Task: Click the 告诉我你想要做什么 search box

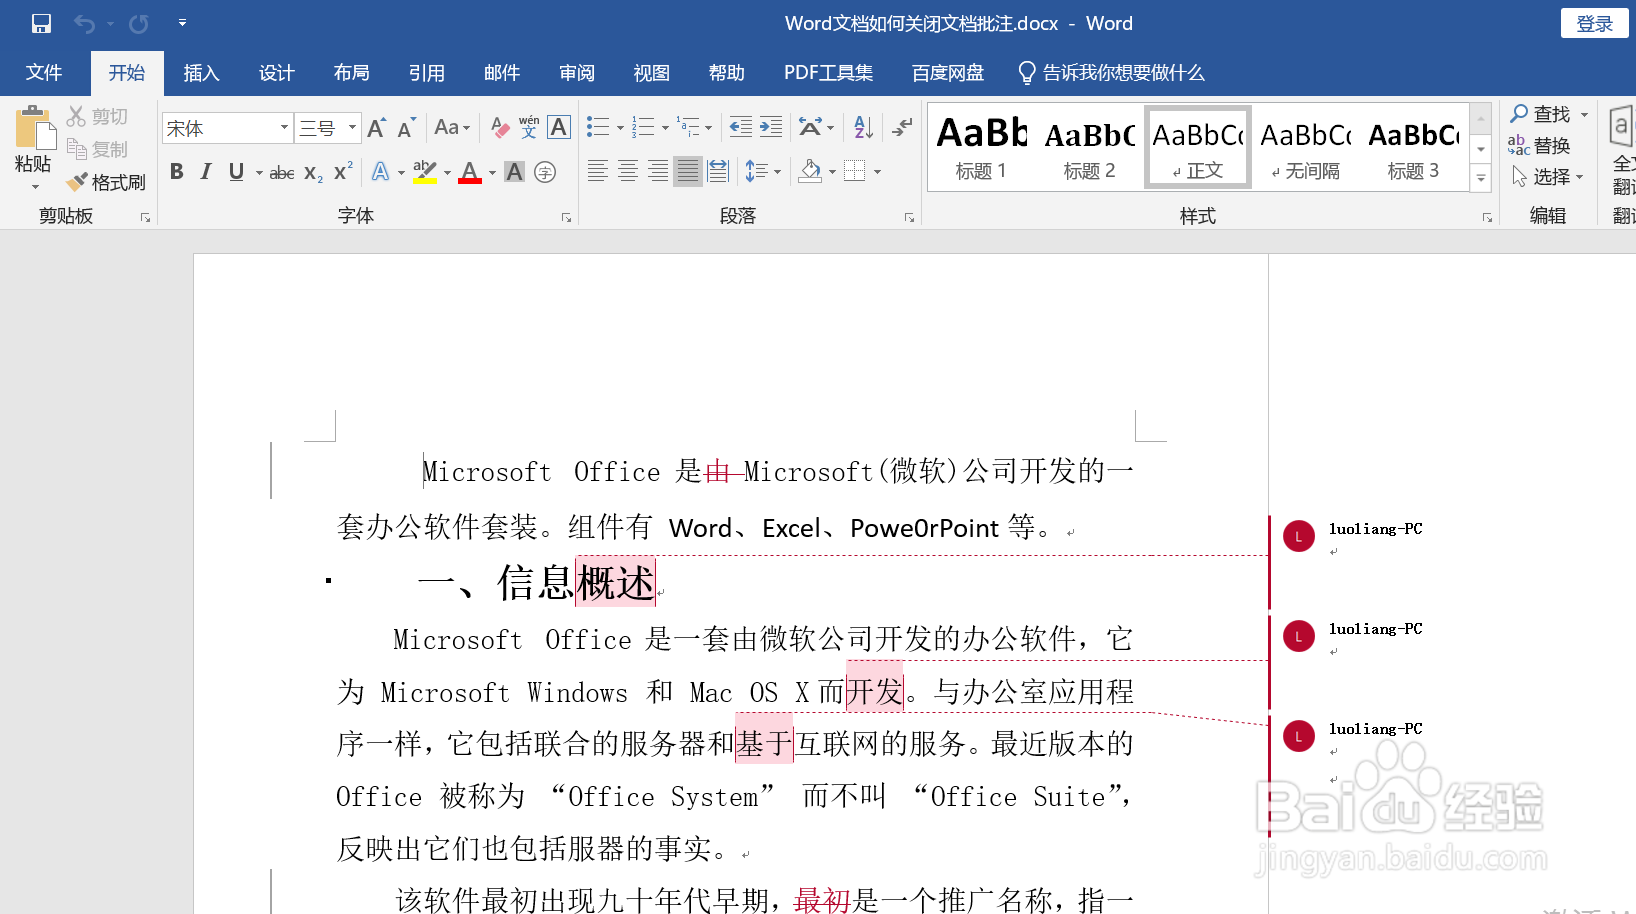Action: tap(1112, 73)
